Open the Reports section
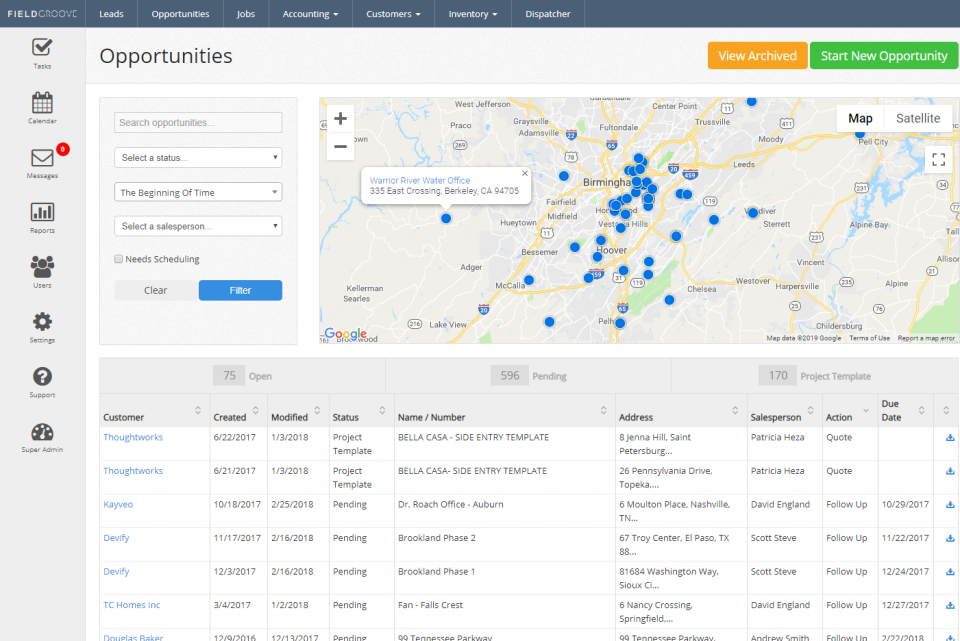The height and width of the screenshot is (641, 960). 41,216
